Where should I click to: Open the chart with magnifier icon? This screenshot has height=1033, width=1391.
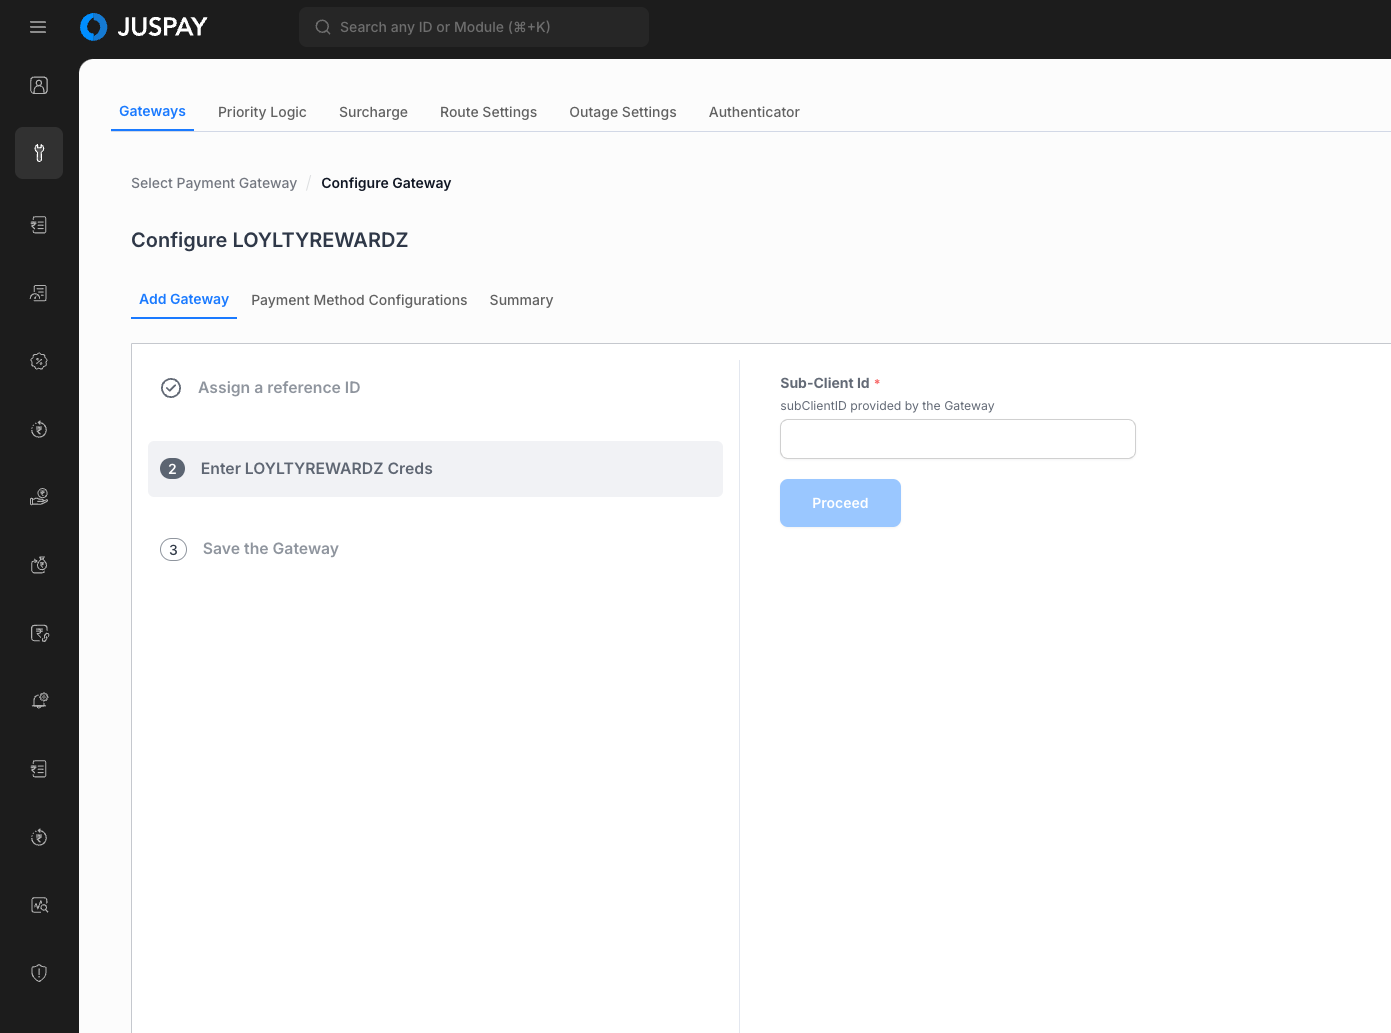point(39,905)
